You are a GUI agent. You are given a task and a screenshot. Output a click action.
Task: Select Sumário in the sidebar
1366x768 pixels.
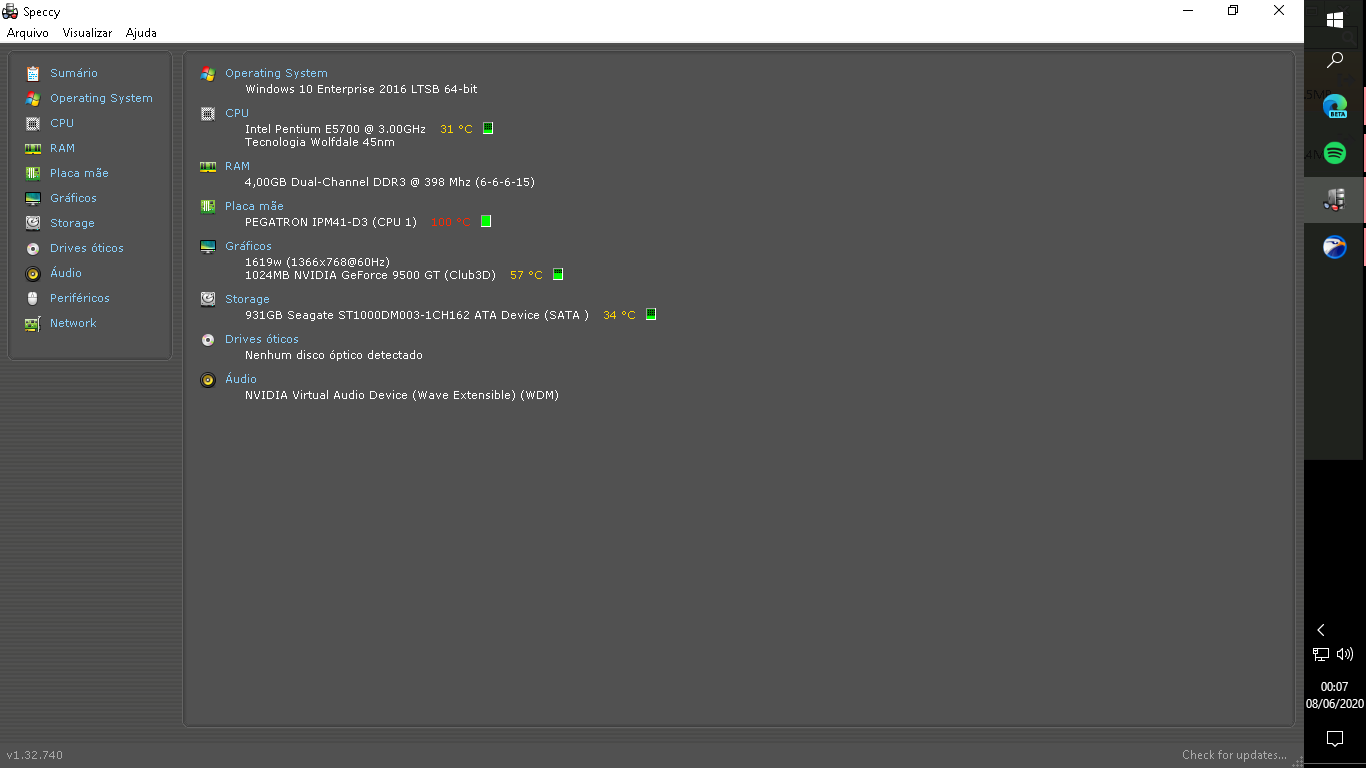(74, 73)
